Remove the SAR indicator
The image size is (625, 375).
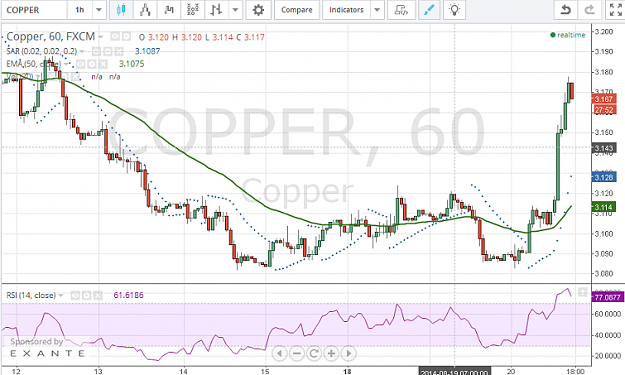click(x=118, y=51)
